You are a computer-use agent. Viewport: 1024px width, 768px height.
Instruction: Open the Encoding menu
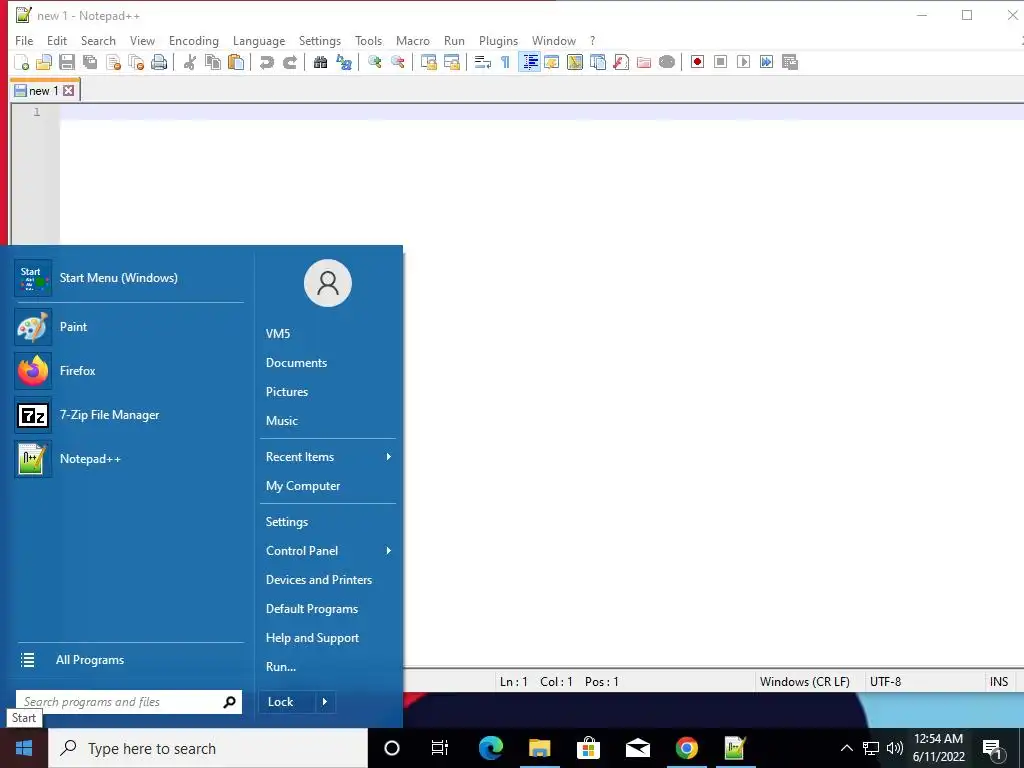point(193,40)
